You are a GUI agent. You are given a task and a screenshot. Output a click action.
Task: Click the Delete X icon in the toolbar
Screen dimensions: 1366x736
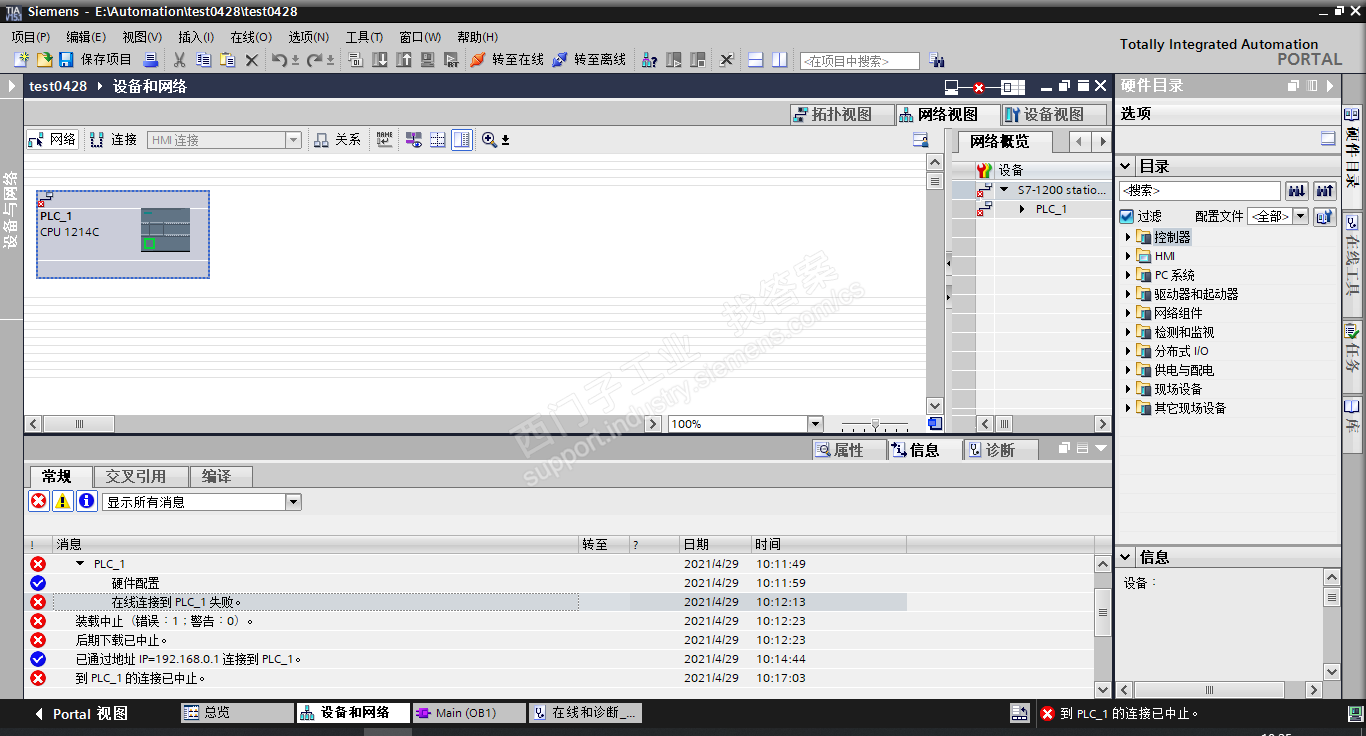252,60
